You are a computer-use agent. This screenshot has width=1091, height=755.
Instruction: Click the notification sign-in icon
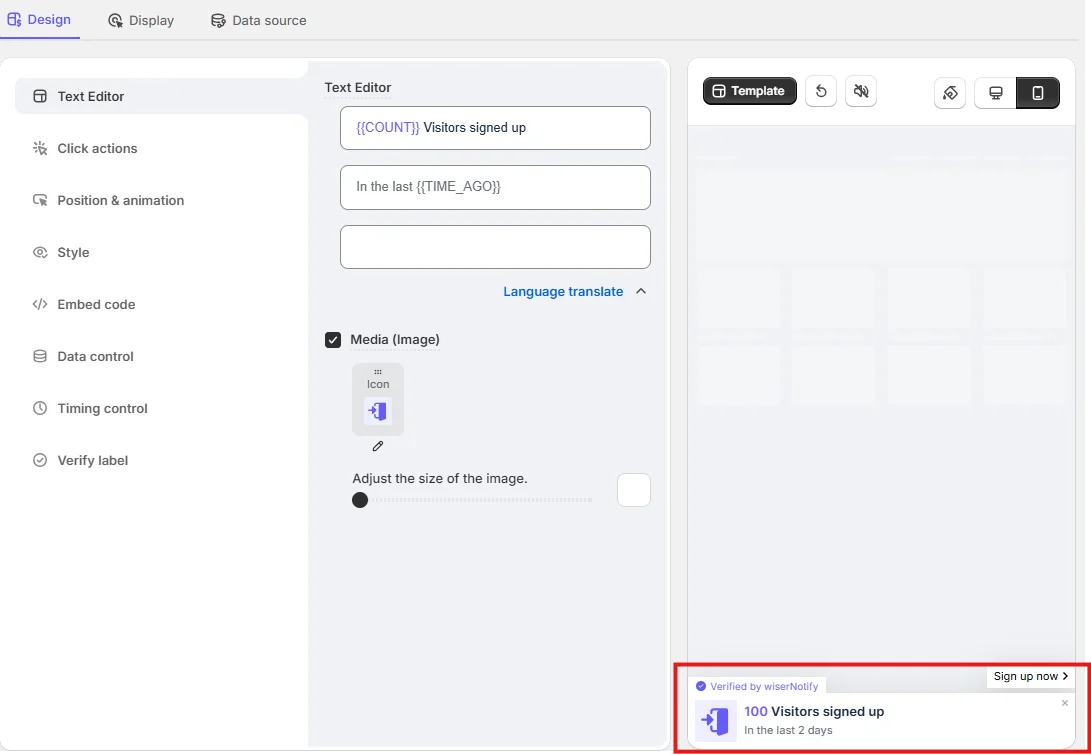[716, 721]
